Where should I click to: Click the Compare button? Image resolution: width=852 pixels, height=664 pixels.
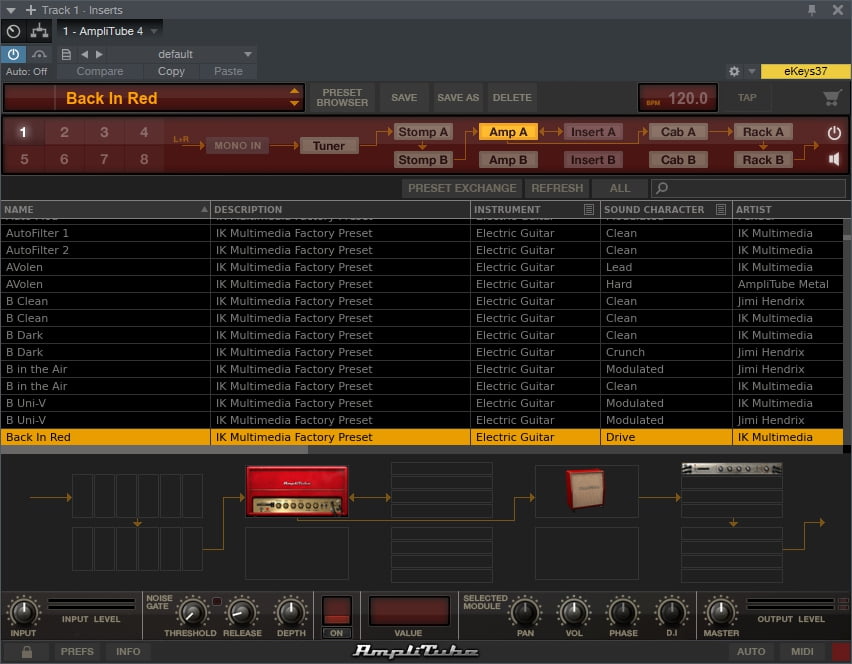tap(100, 71)
